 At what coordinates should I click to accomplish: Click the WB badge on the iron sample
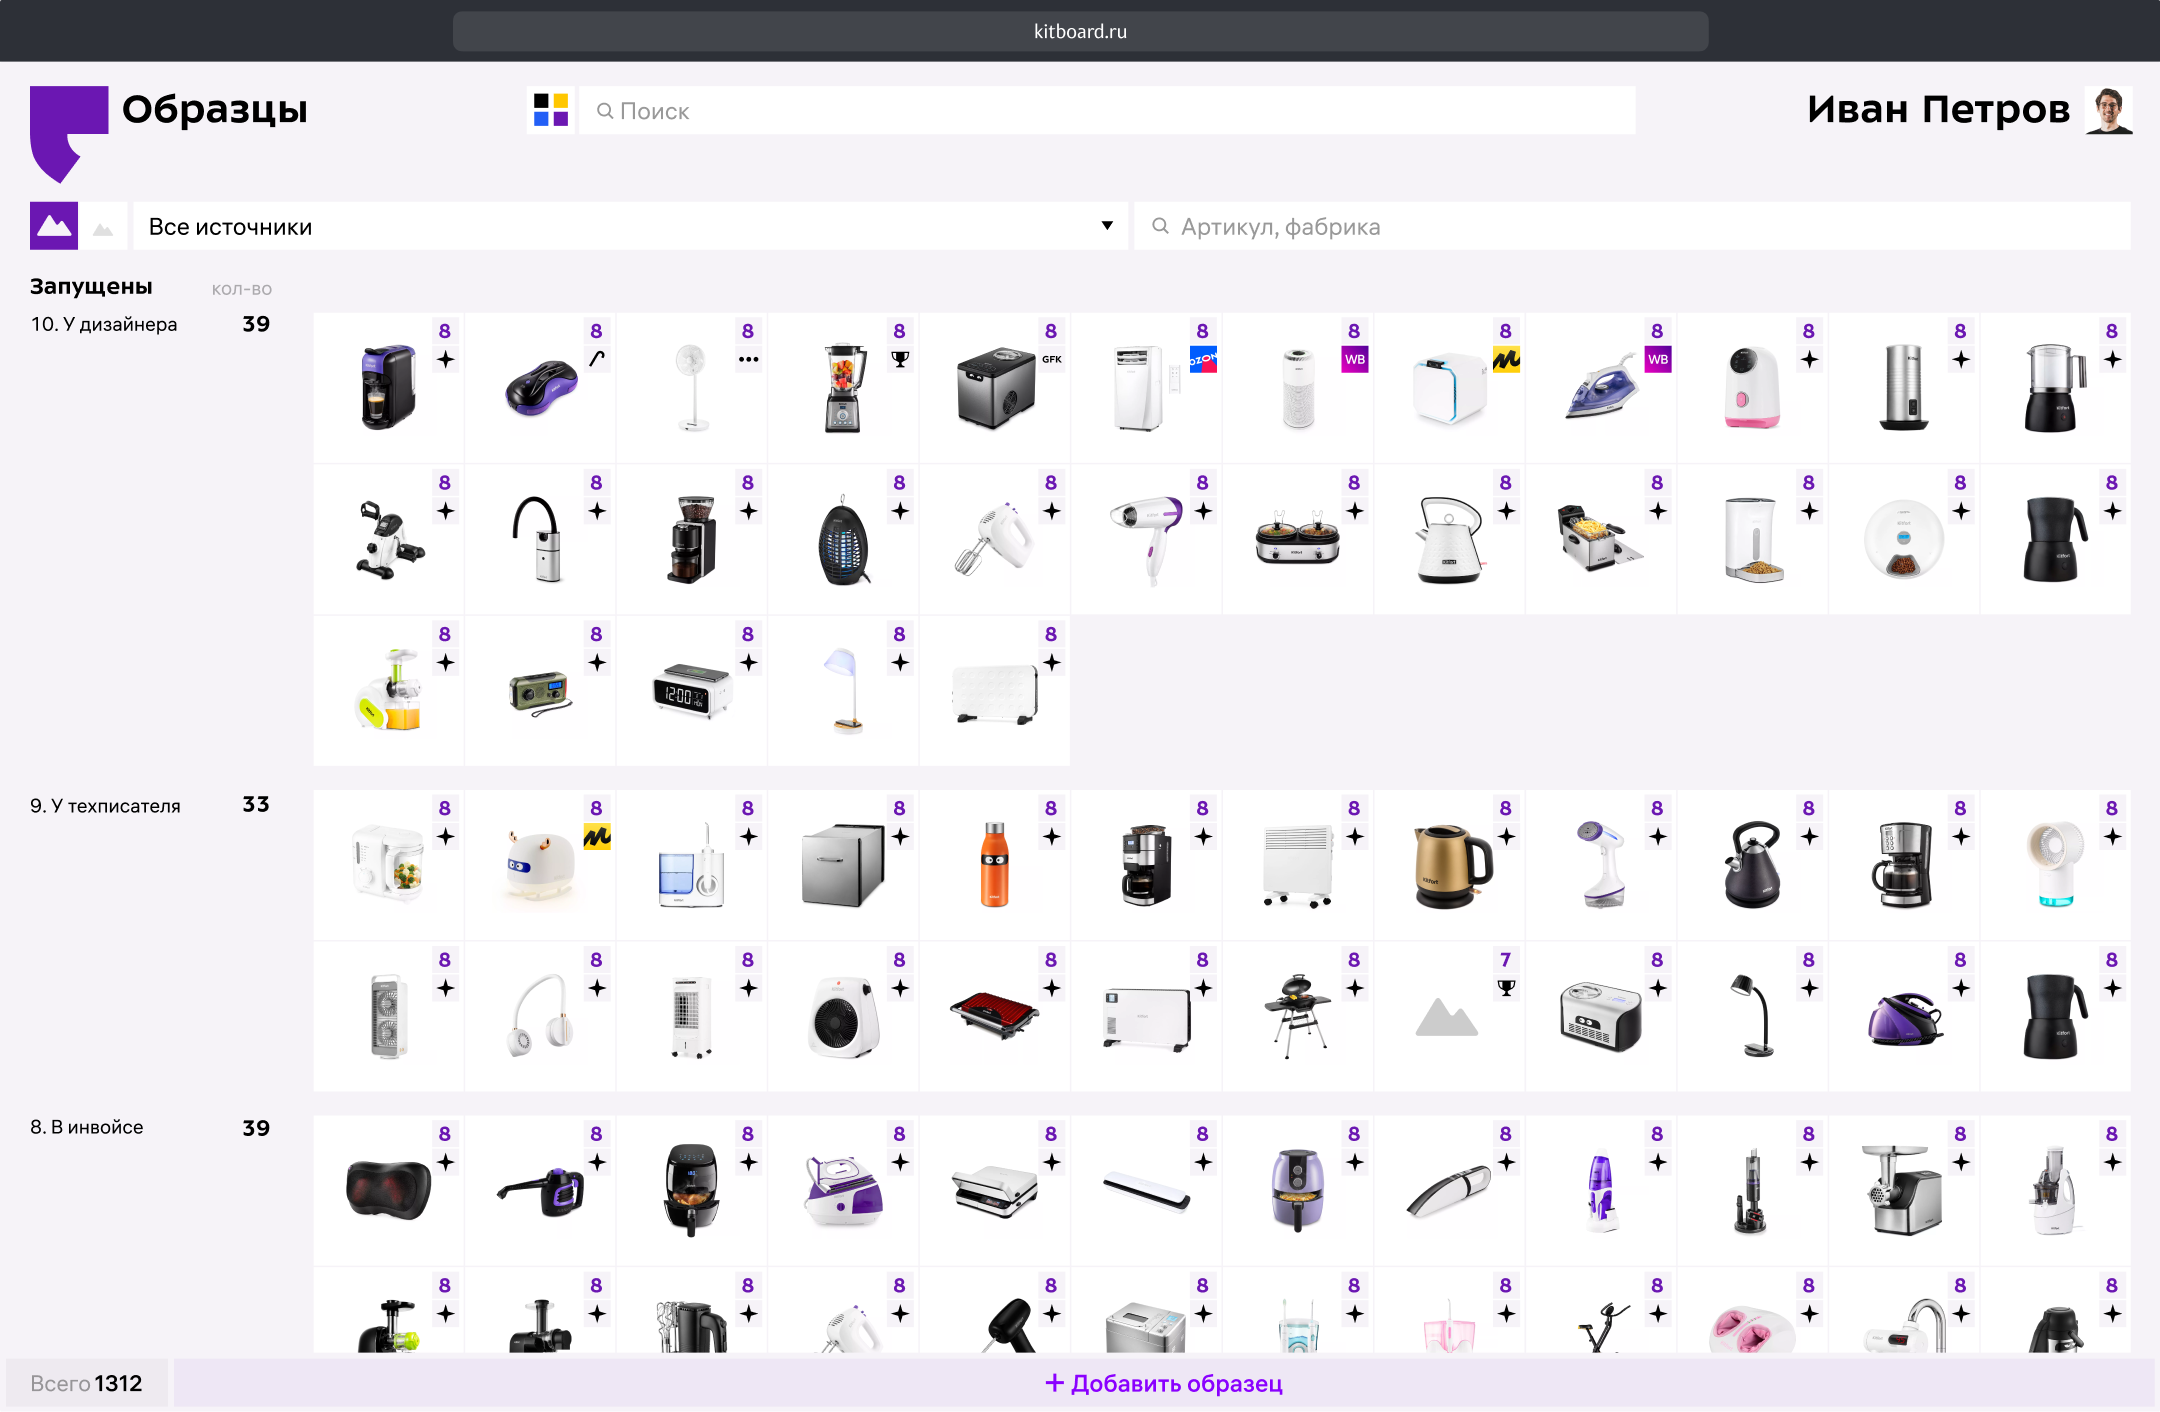coord(1658,359)
